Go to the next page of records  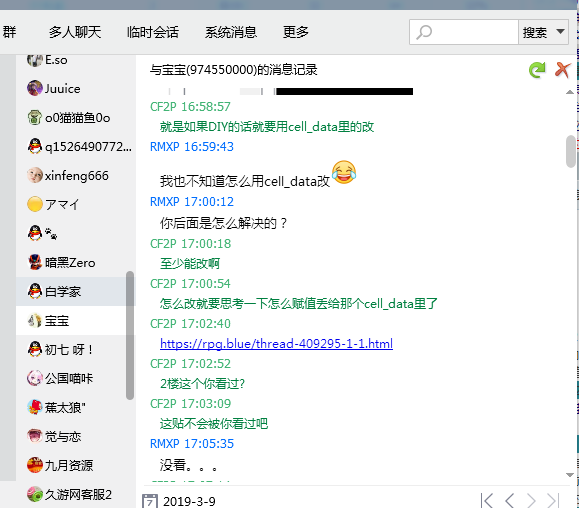click(531, 501)
